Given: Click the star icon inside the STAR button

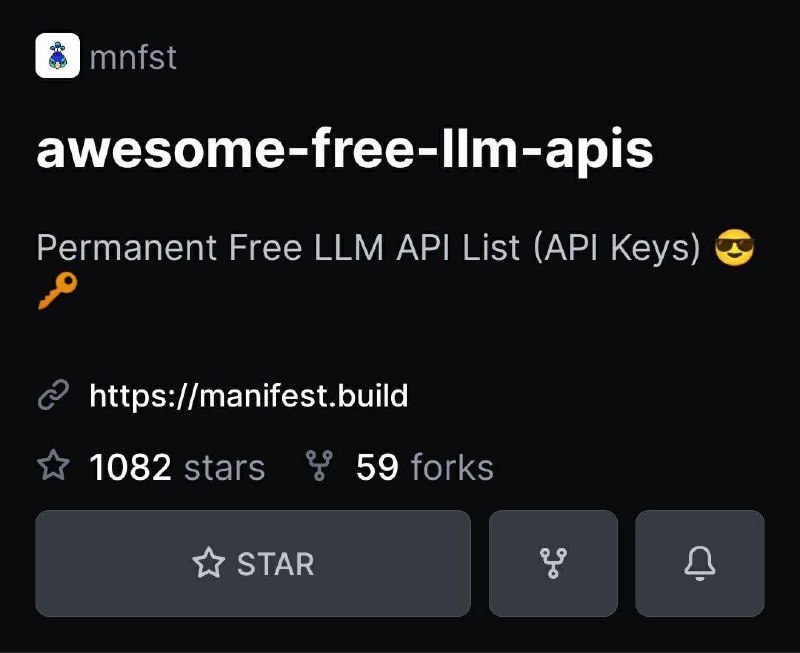Looking at the screenshot, I should tap(208, 564).
